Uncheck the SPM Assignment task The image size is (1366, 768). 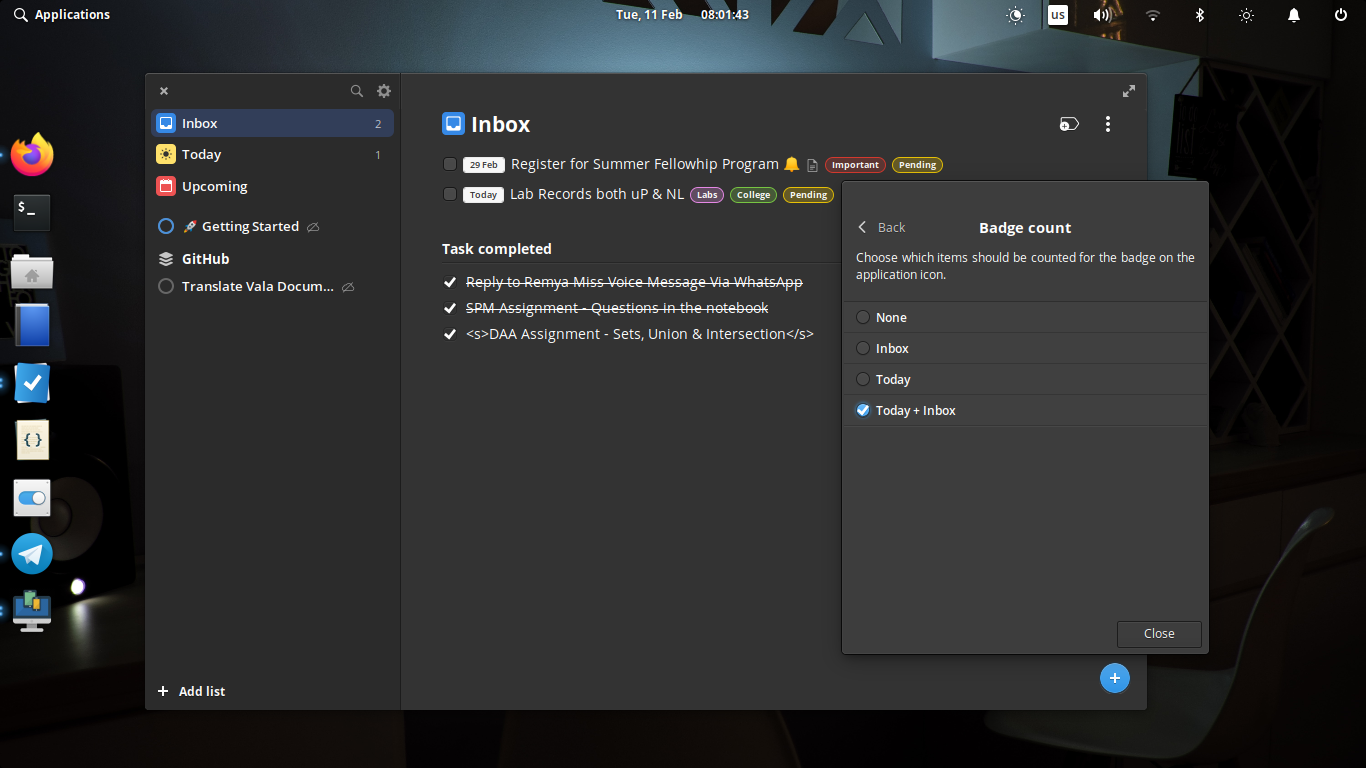pos(450,308)
